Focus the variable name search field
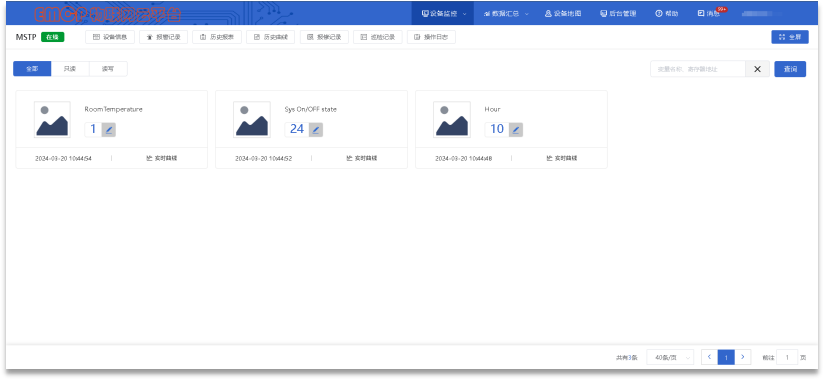 pyautogui.click(x=698, y=69)
